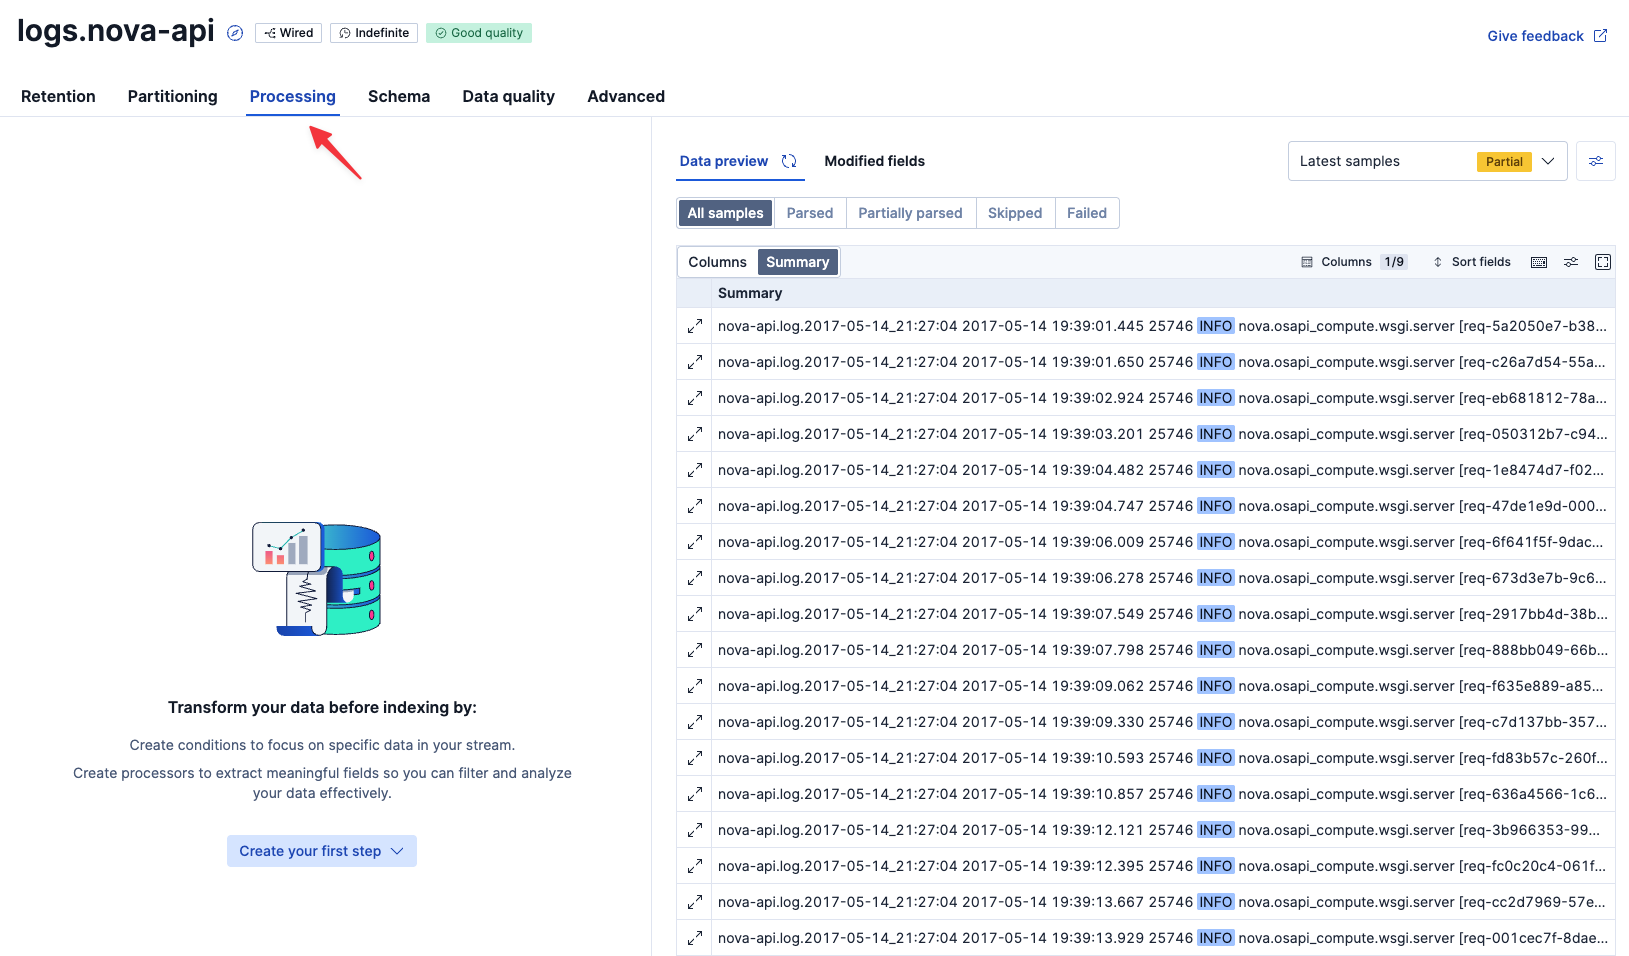Image resolution: width=1629 pixels, height=956 pixels.
Task: Open keyboard shortcuts icon in grid toolbar
Action: click(1539, 262)
